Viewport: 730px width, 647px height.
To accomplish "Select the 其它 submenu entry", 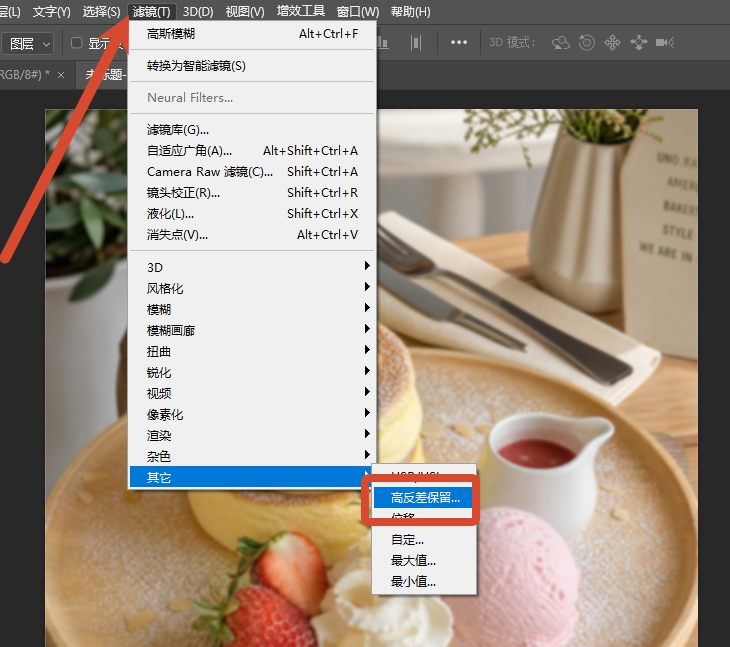I will 252,477.
